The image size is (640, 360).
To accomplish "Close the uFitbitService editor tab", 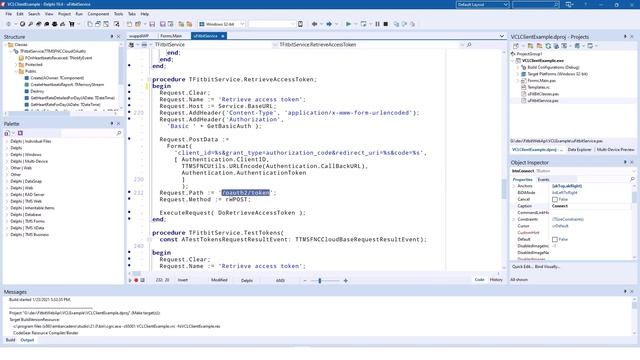I will pos(223,36).
